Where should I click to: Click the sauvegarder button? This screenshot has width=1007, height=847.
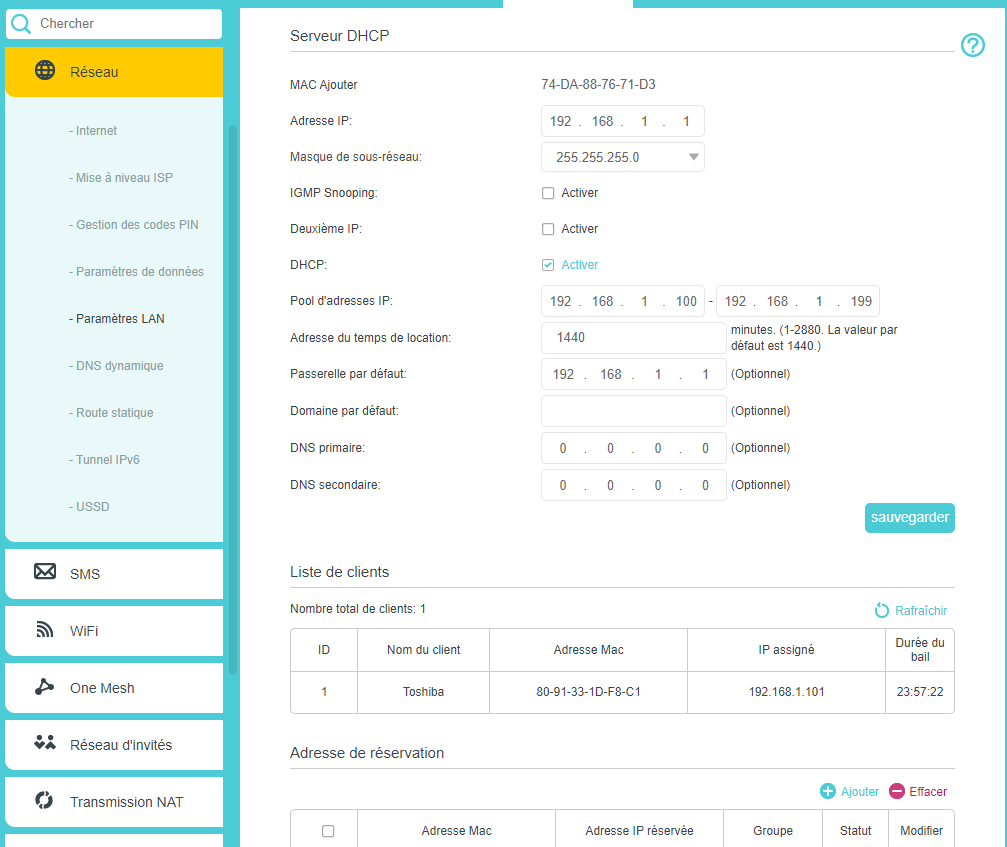coord(909,518)
